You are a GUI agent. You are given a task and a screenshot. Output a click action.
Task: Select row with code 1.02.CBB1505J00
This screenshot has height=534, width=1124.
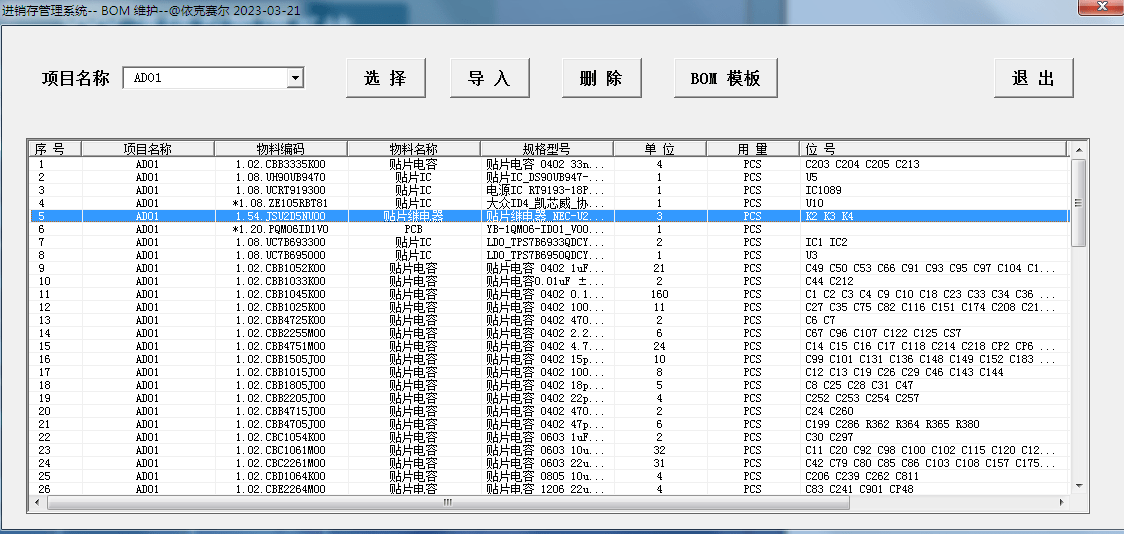[x=549, y=359]
